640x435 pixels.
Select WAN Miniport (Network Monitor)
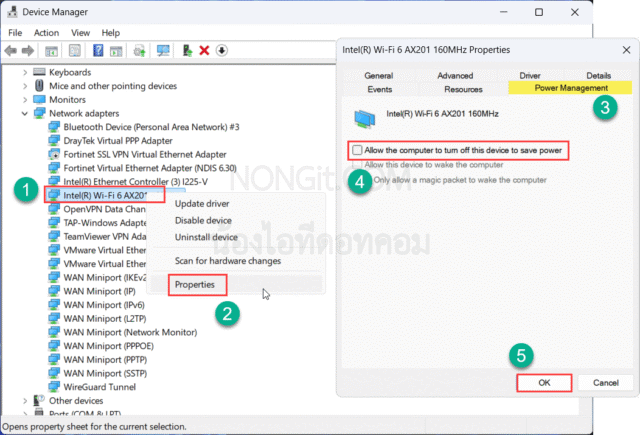(130, 332)
